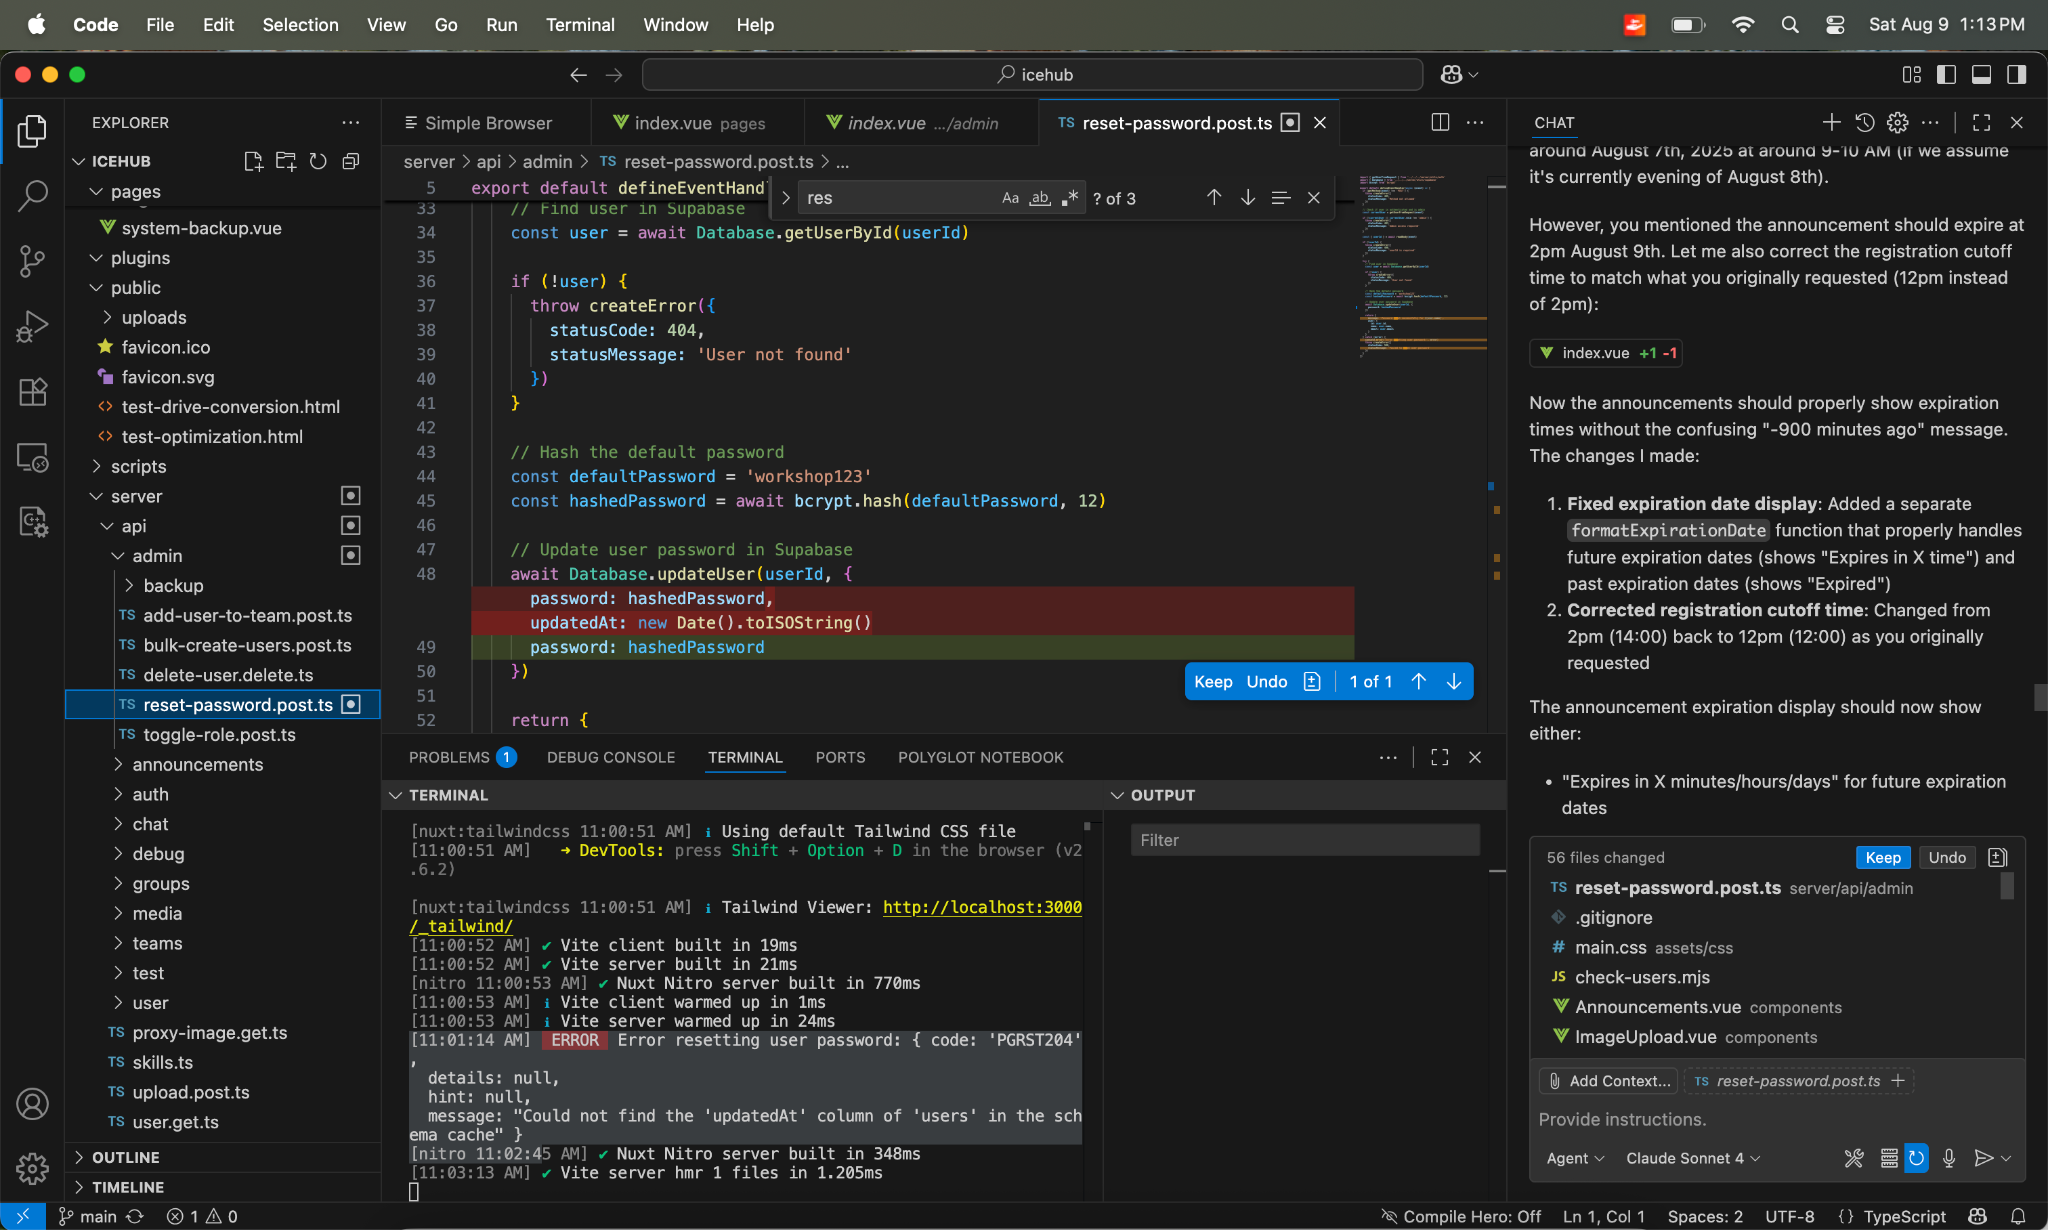Viewport: 2048px width, 1230px height.
Task: Keep the inline code change
Action: click(x=1212, y=681)
